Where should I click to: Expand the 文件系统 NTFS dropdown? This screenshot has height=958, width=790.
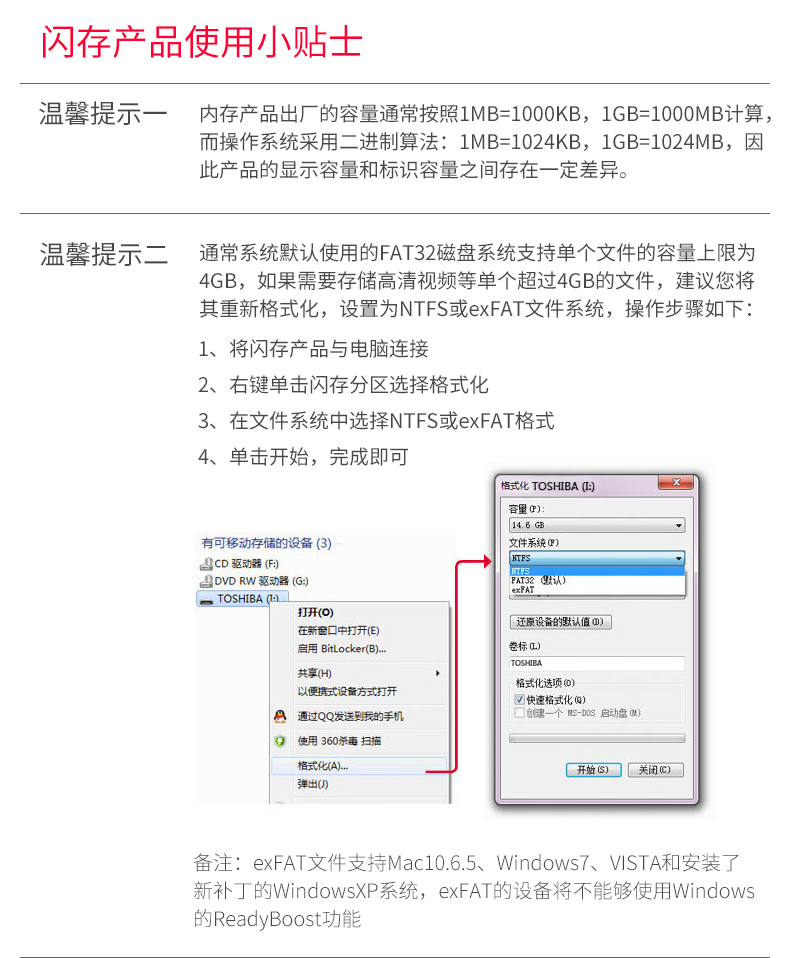click(x=597, y=558)
